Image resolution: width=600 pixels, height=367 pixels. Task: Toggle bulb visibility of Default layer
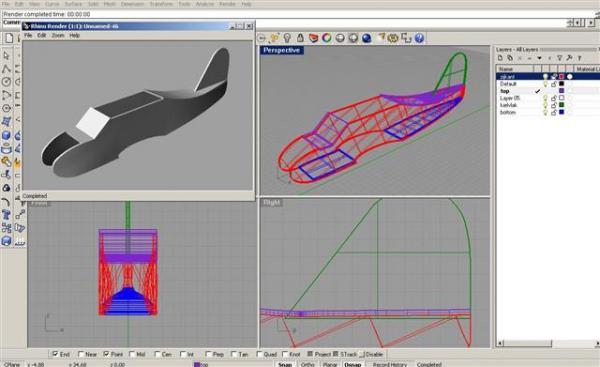546,84
